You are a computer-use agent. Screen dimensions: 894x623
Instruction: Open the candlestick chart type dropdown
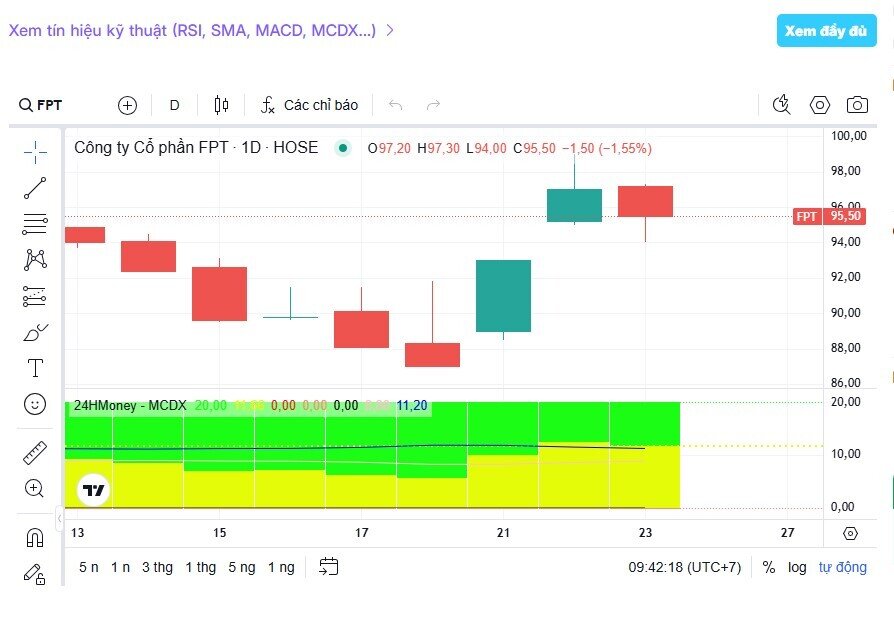point(221,105)
